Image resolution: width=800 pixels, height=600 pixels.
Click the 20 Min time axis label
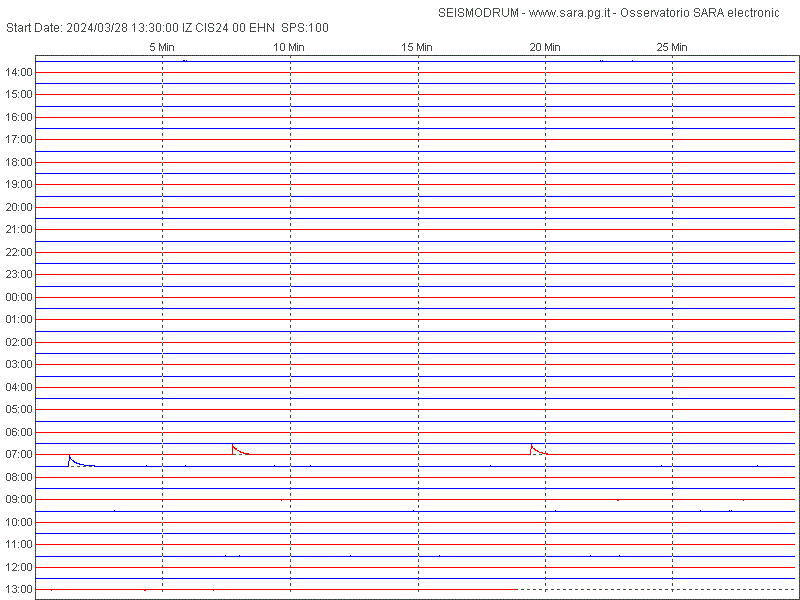point(545,47)
